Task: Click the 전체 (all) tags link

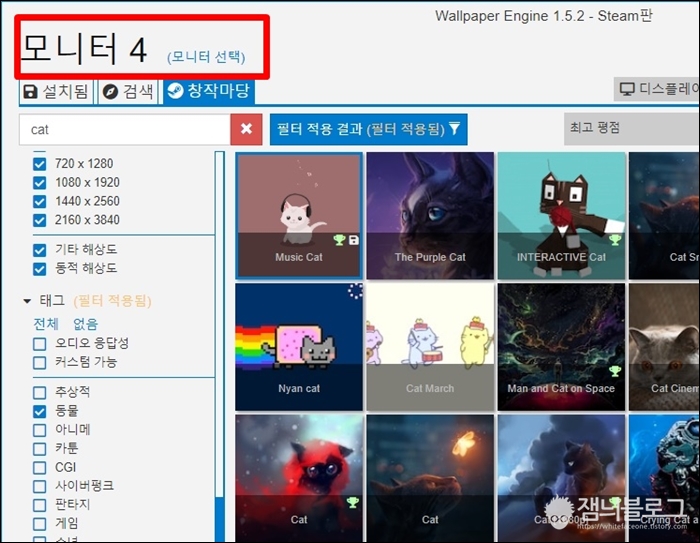Action: coord(46,324)
